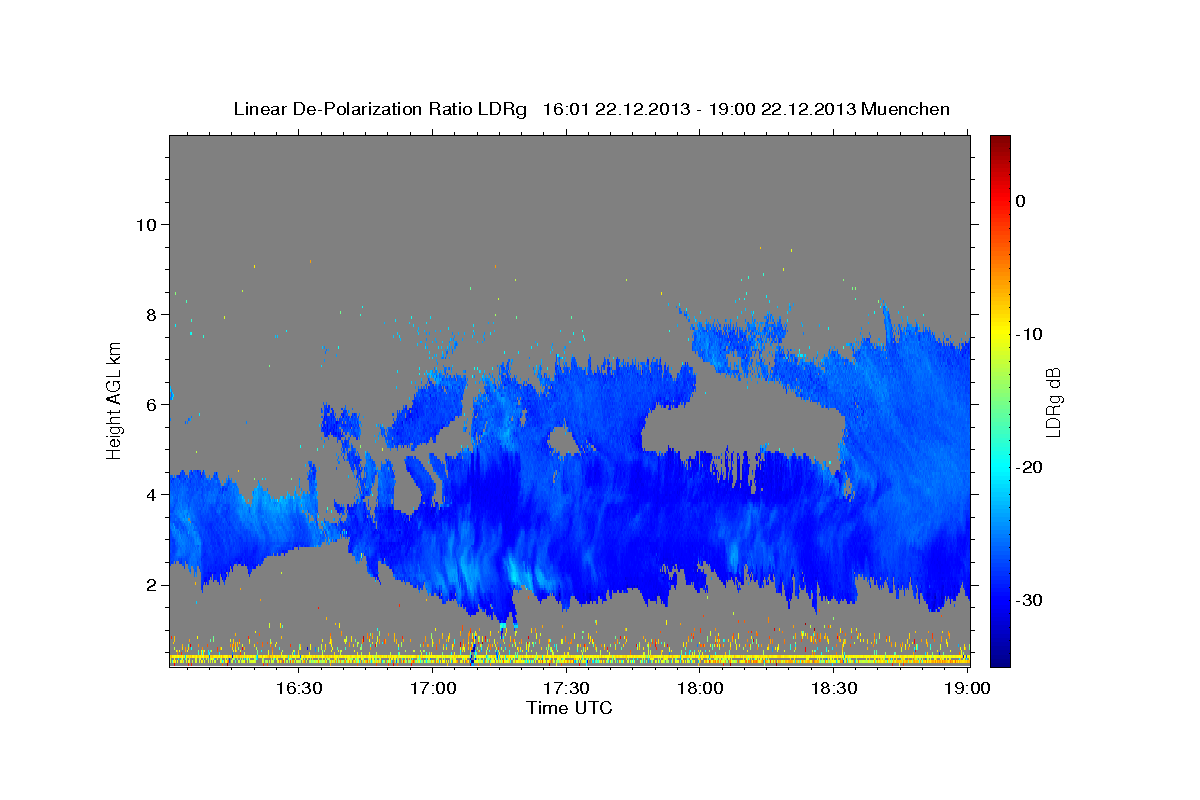Click the '16:01 22.12.2013' start time in the title
This screenshot has height=800, width=1200.
coord(614,109)
